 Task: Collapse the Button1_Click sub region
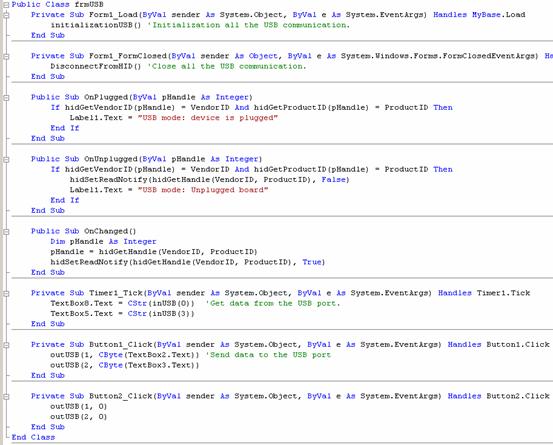coord(6,345)
